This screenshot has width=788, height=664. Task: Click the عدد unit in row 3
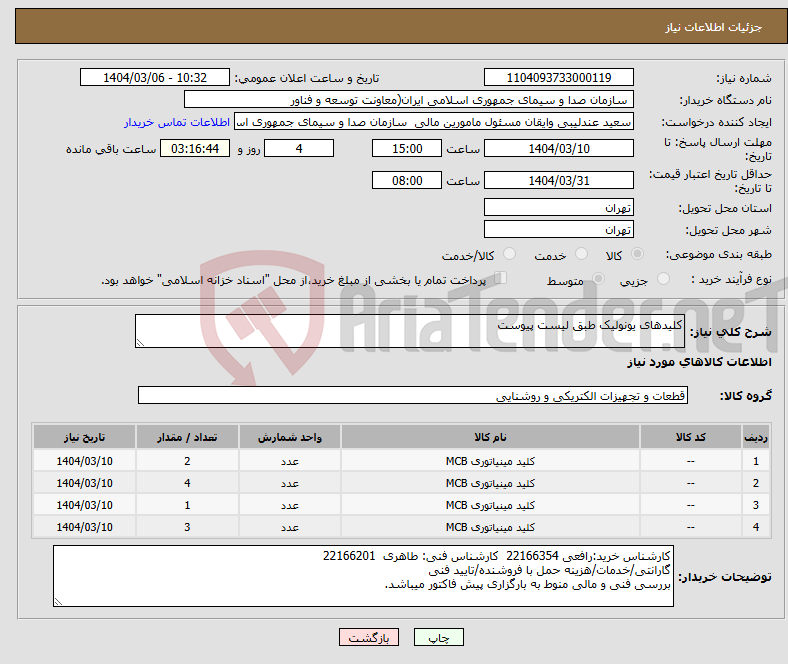(x=290, y=505)
